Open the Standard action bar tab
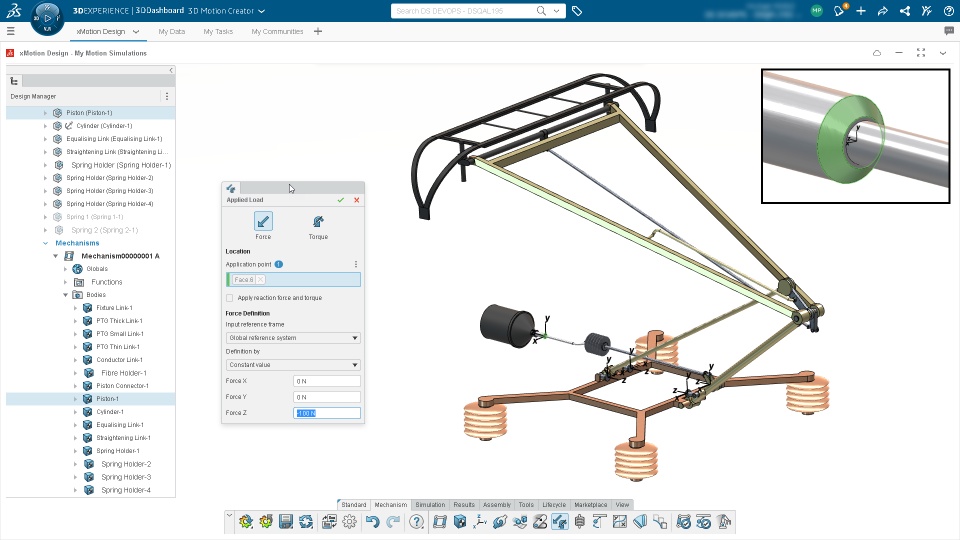Screen dimensions: 960x540 [x=354, y=504]
